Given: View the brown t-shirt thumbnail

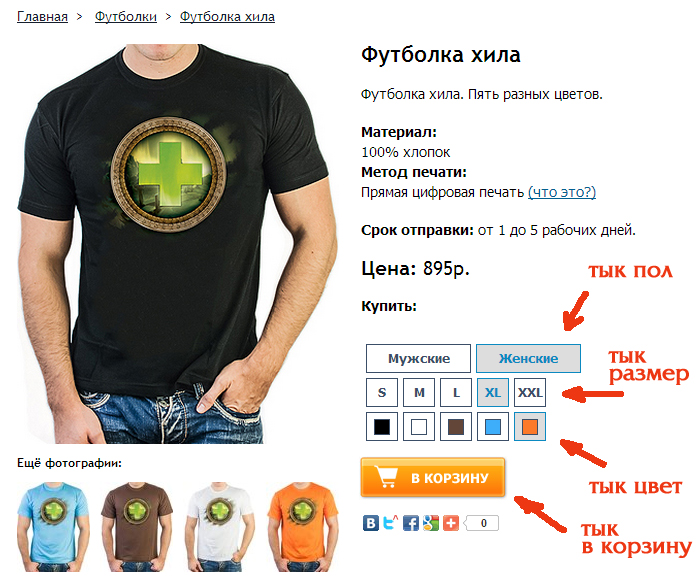Looking at the screenshot, I should pyautogui.click(x=137, y=527).
